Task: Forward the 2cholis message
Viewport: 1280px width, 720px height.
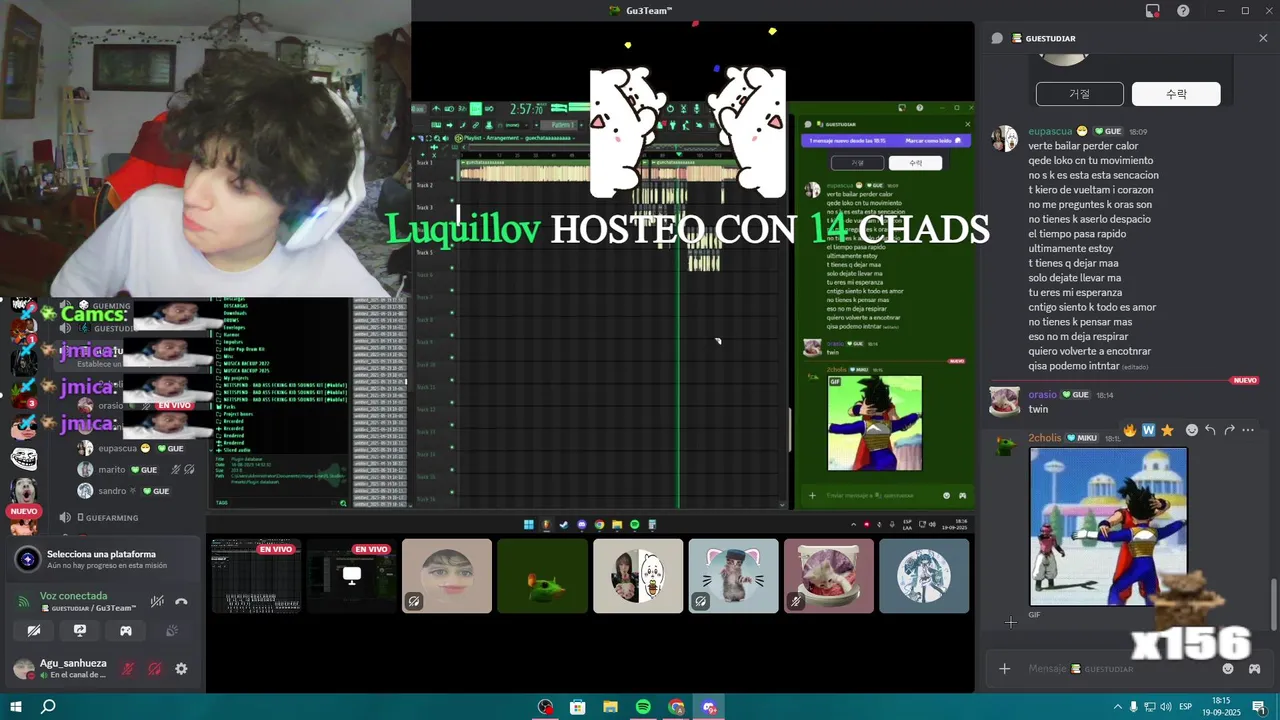Action: (x=1229, y=430)
